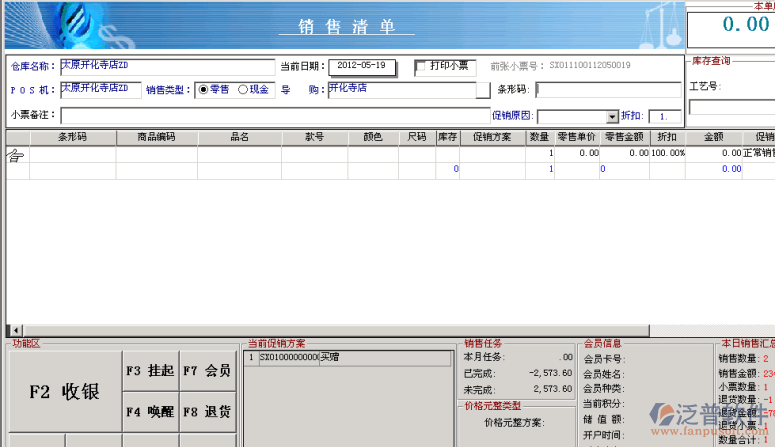Image resolution: width=779 pixels, height=447 pixels.
Task: Click the 促销方案 column header
Action: [492, 137]
